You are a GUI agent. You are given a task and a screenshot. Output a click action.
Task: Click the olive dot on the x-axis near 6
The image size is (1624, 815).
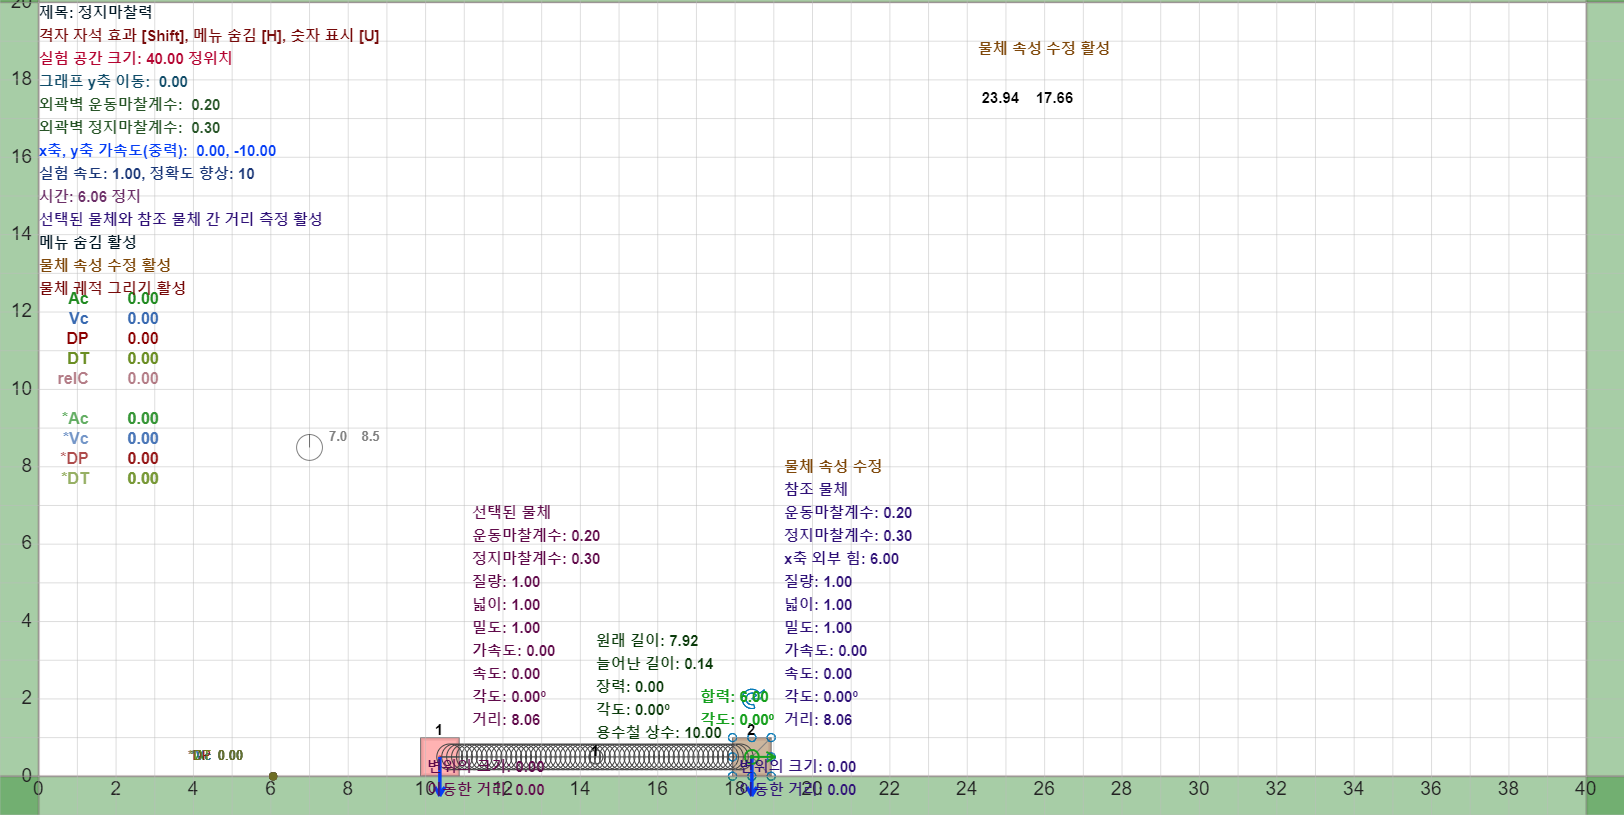[273, 776]
